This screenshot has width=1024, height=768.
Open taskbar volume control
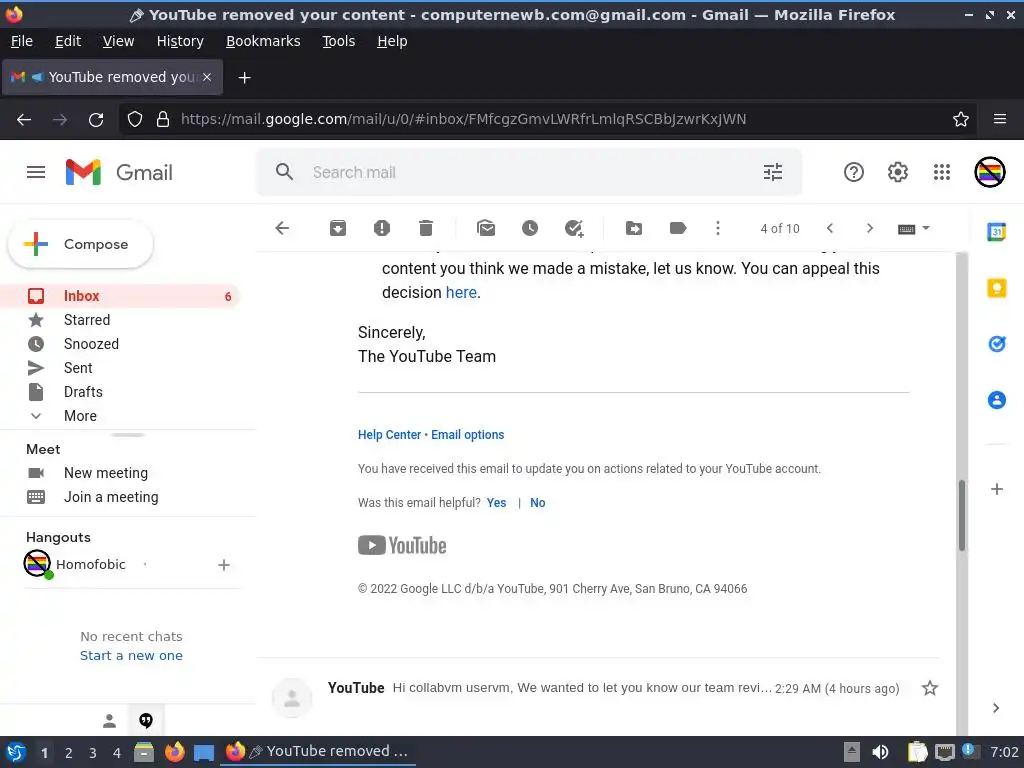pyautogui.click(x=880, y=752)
